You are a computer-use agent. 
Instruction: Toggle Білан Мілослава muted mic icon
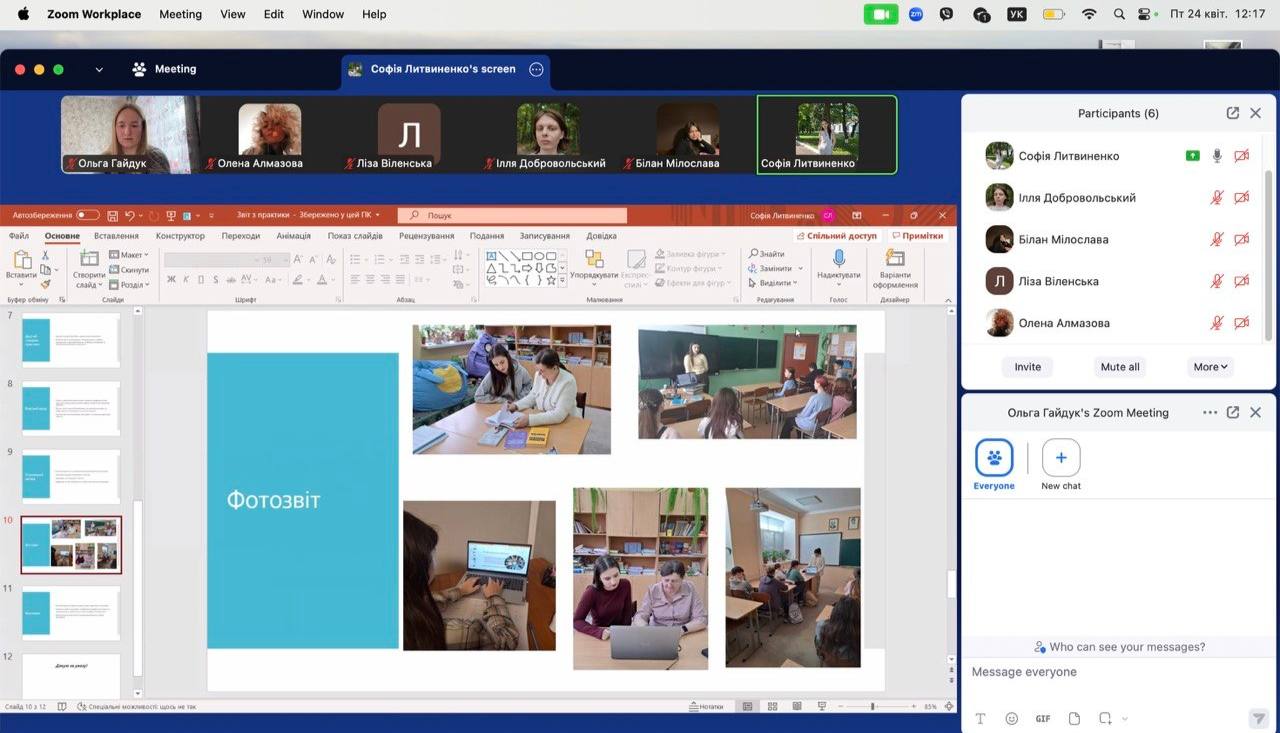[x=1217, y=239]
